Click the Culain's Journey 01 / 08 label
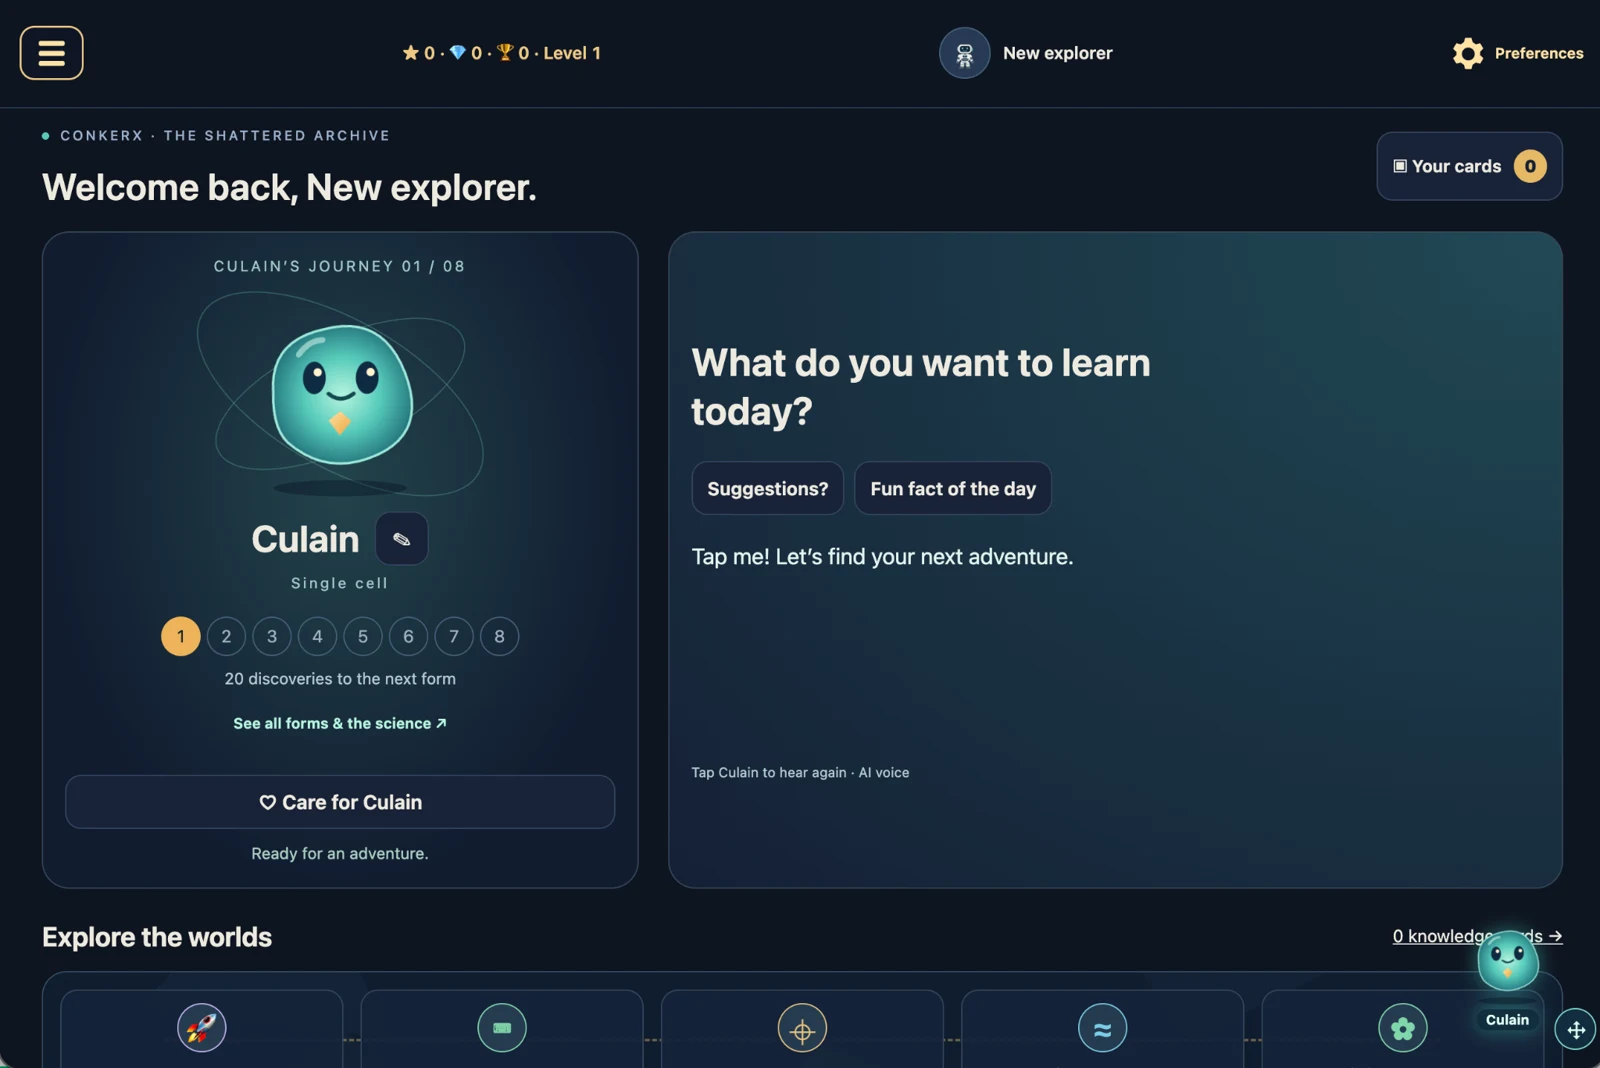The width and height of the screenshot is (1600, 1068). [340, 266]
